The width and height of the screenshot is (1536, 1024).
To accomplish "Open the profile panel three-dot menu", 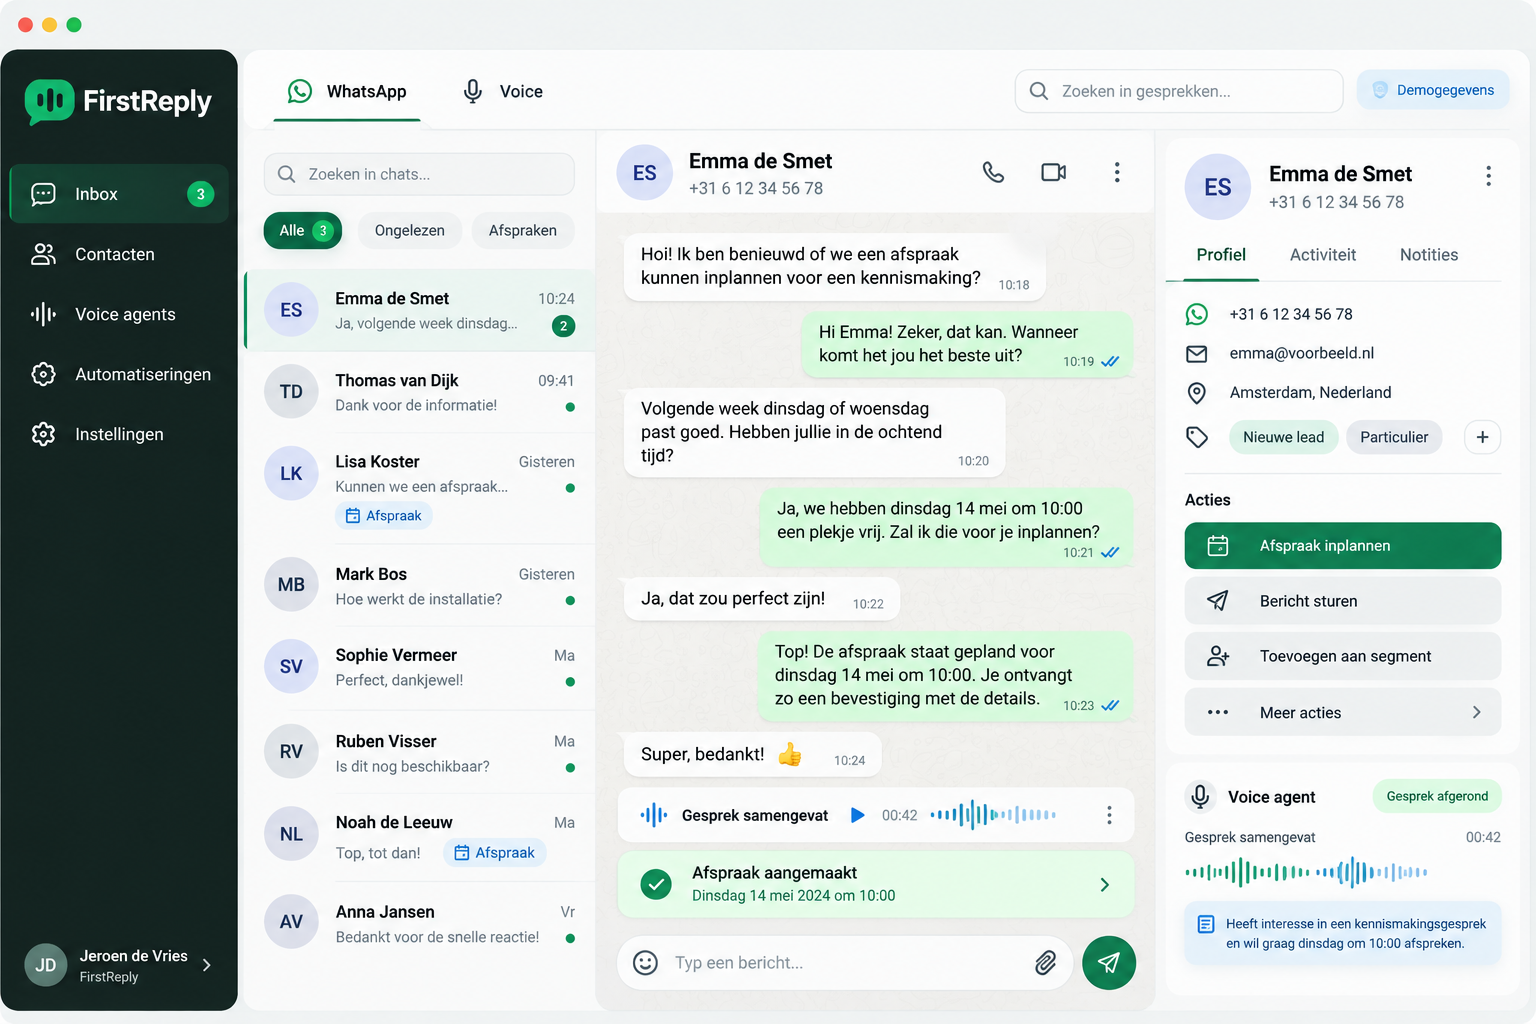I will [1488, 176].
